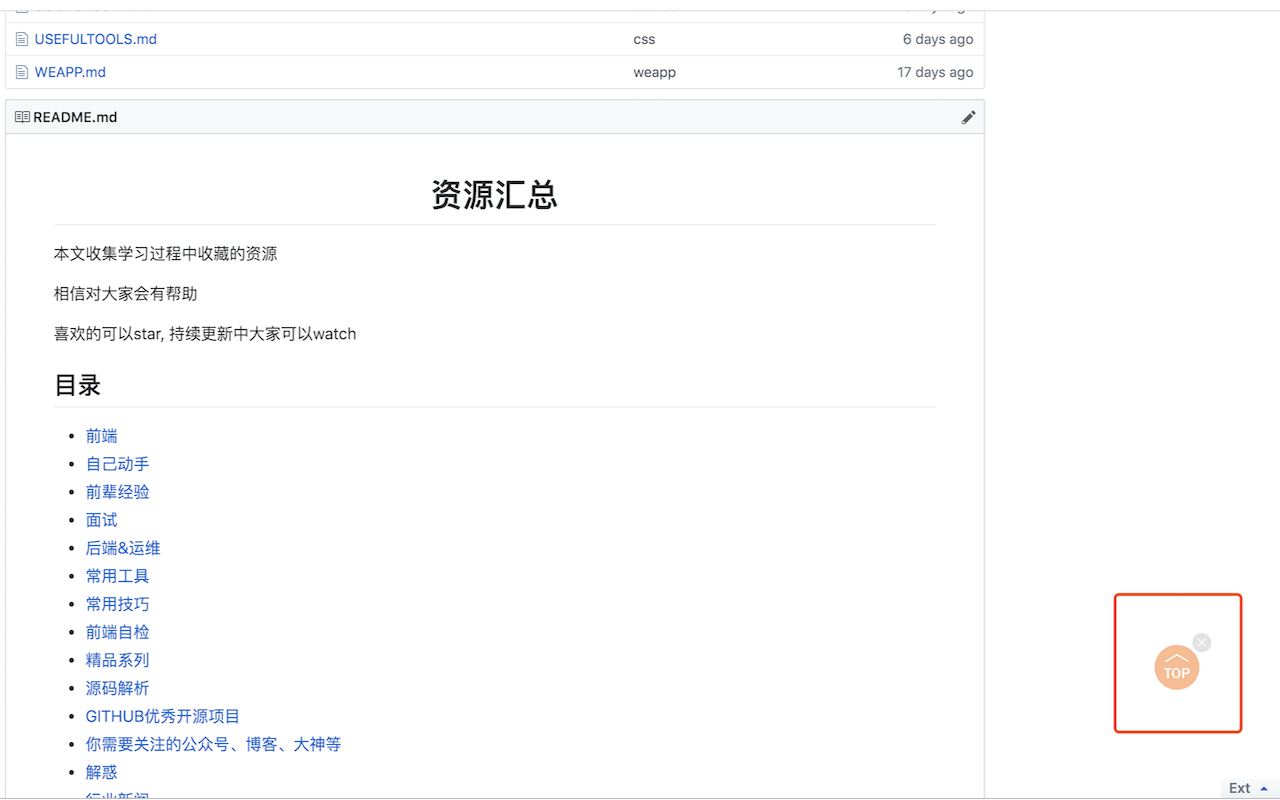Go to 解惑 section link
Image resolution: width=1280 pixels, height=800 pixels.
(x=102, y=772)
